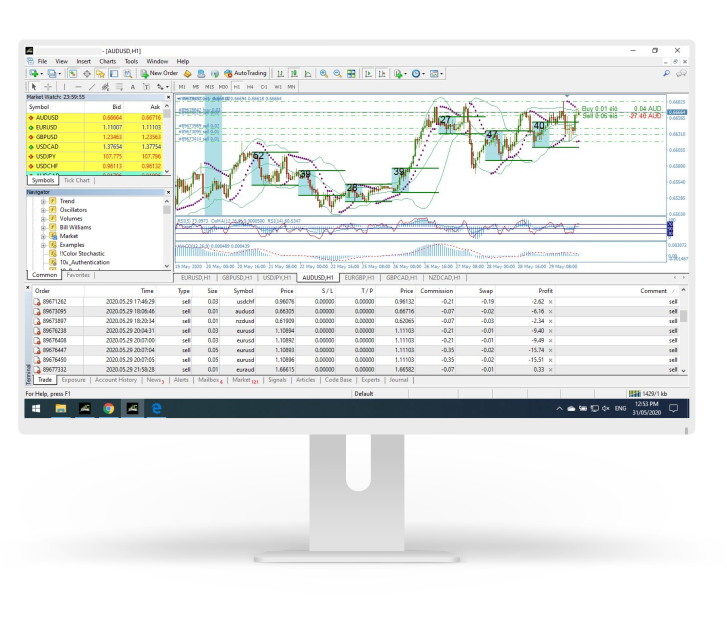
Task: Switch to Tick Chart tab
Action: [77, 180]
